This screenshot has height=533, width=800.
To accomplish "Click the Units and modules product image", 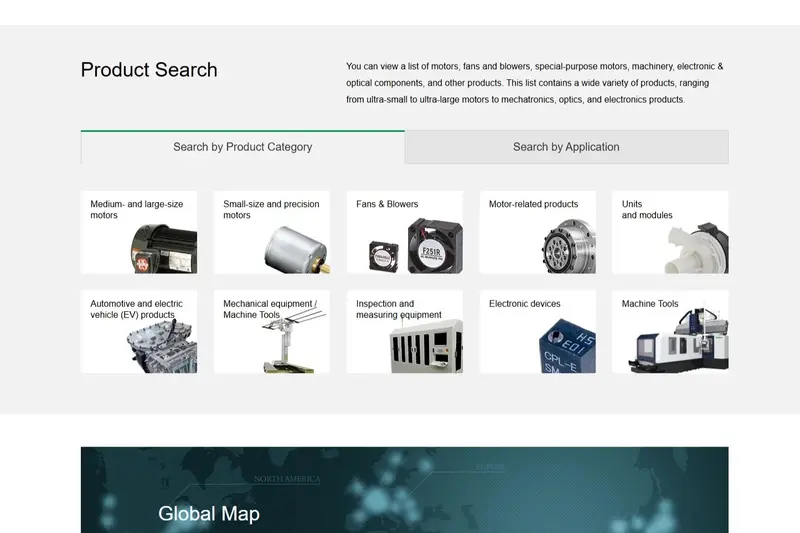I will click(696, 248).
